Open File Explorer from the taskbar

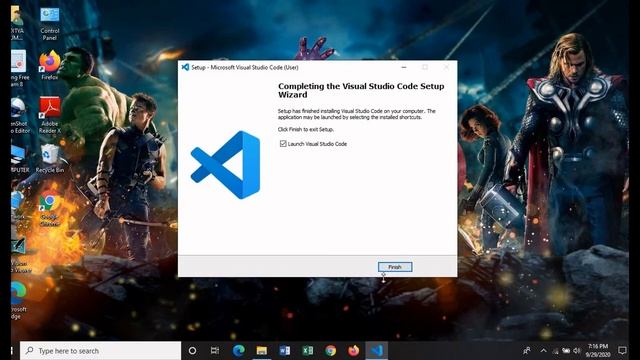[x=262, y=351]
